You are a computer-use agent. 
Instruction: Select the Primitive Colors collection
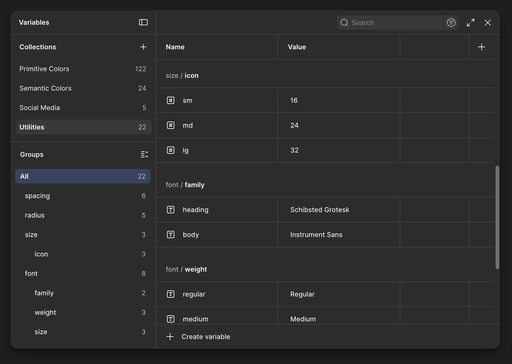(83, 69)
